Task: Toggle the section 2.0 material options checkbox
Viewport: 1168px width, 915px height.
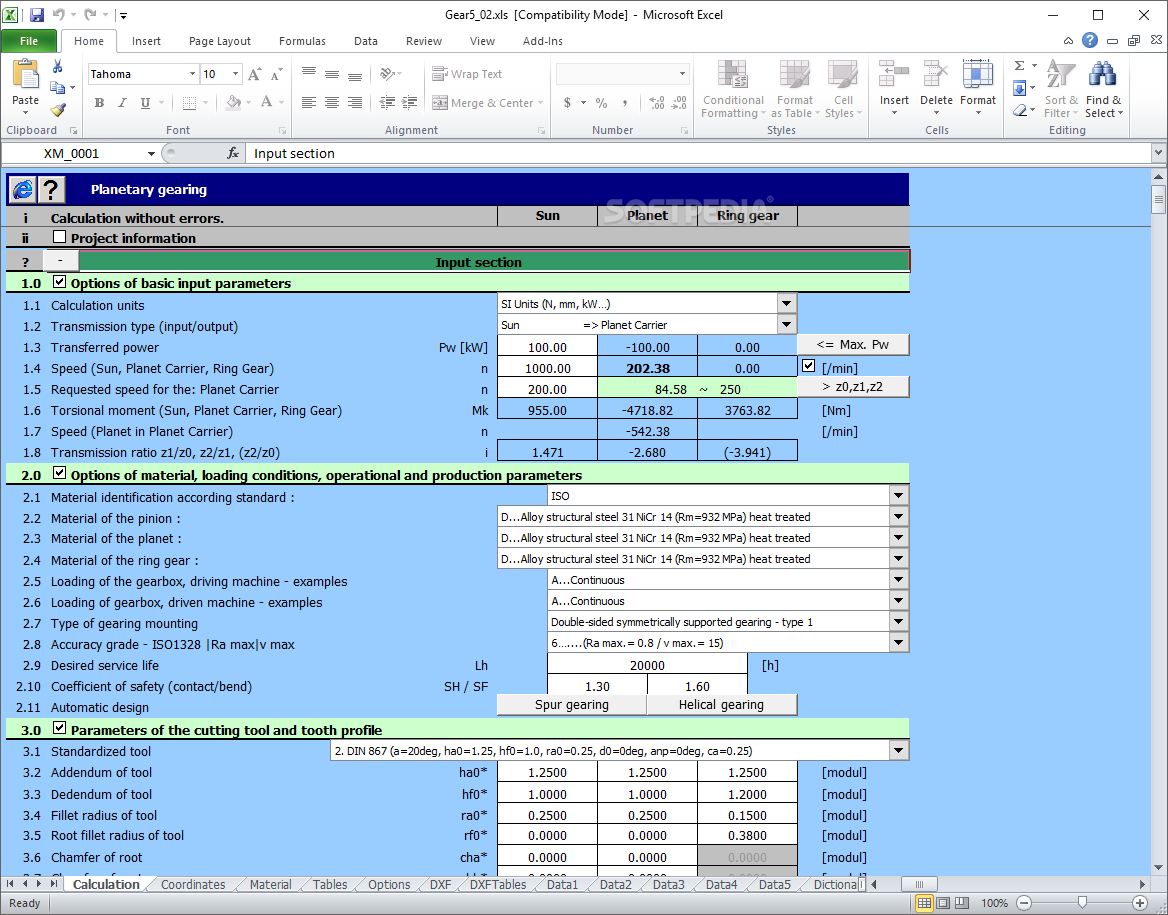Action: click(x=60, y=473)
